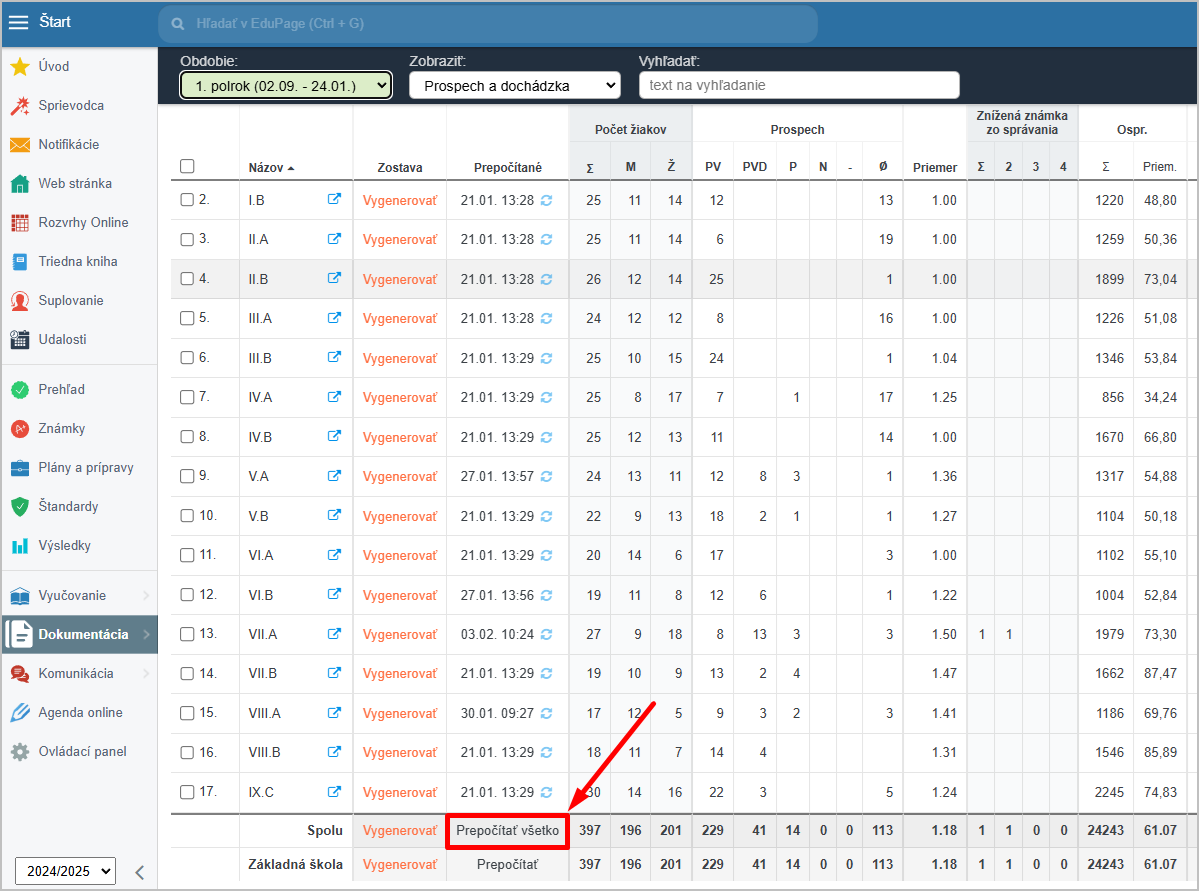Open class VII.A via external link icon
The height and width of the screenshot is (891, 1199).
[335, 634]
